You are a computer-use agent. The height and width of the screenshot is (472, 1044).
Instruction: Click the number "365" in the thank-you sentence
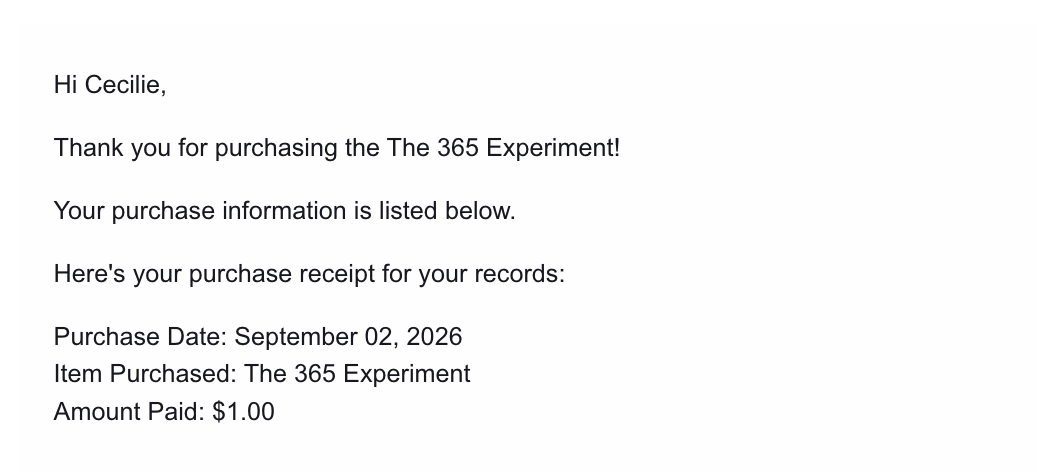(x=458, y=148)
